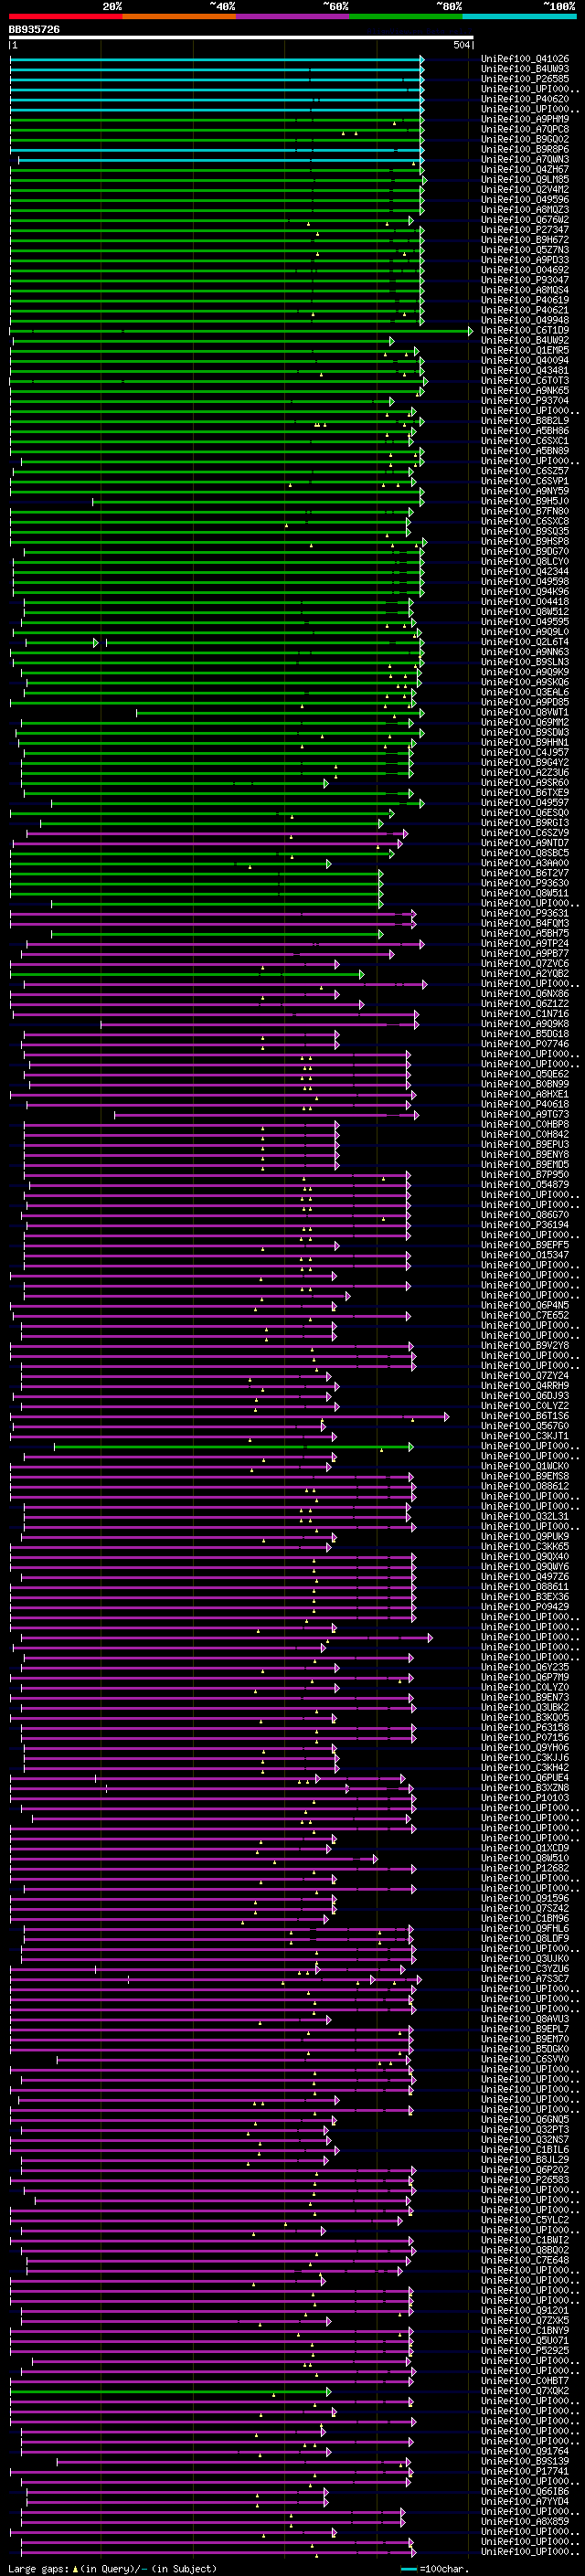Screen dimensions: 585x2576
Task: Select the UniRef100_O15347 label
Action: pos(525,1256)
